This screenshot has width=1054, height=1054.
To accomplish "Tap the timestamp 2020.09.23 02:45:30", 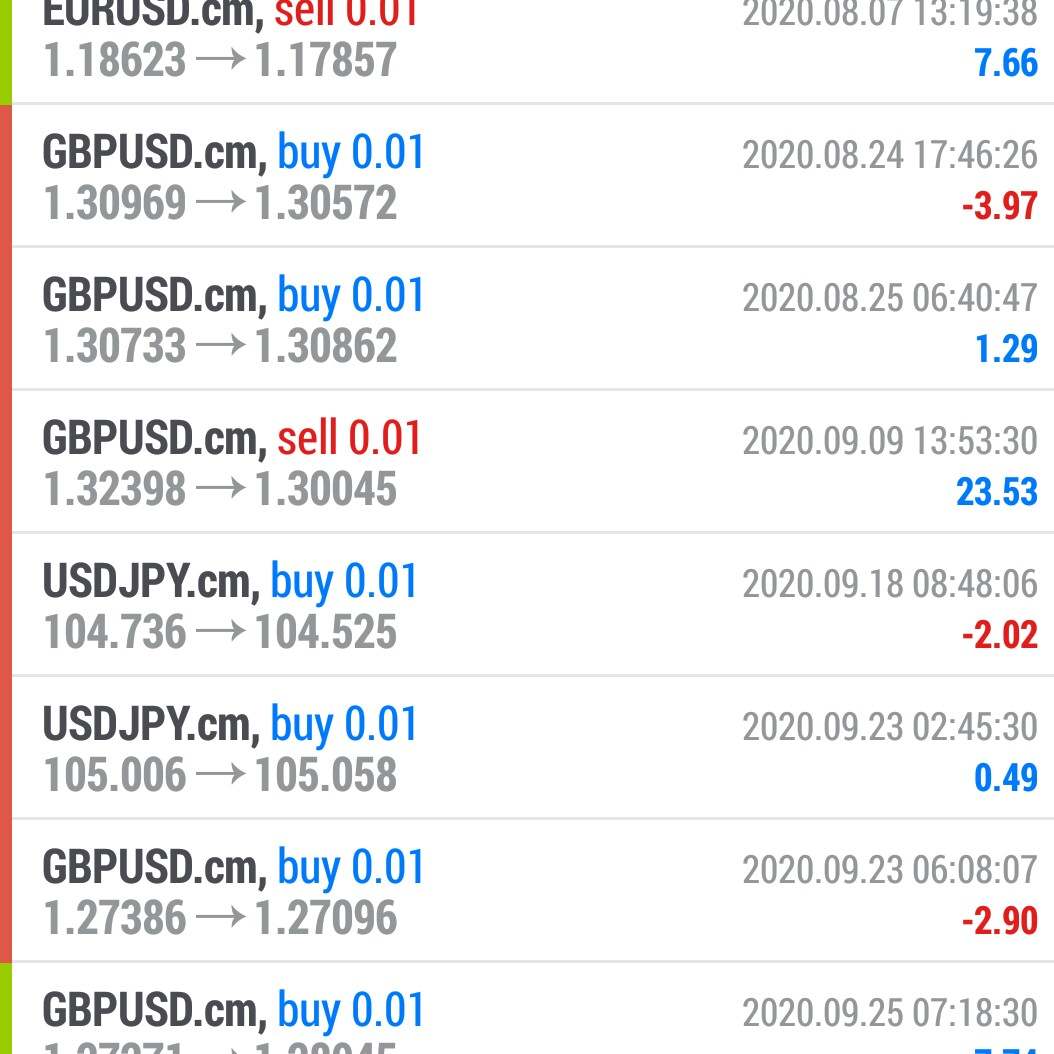I will click(890, 727).
